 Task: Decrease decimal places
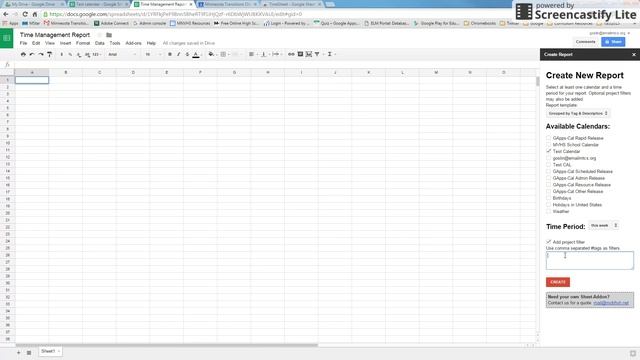(79, 54)
